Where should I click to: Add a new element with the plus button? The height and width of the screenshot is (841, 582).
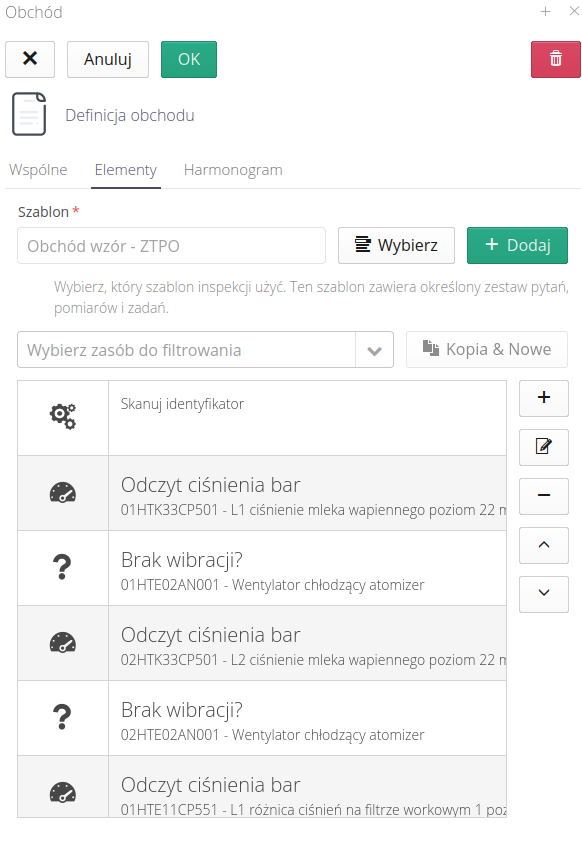pyautogui.click(x=543, y=398)
